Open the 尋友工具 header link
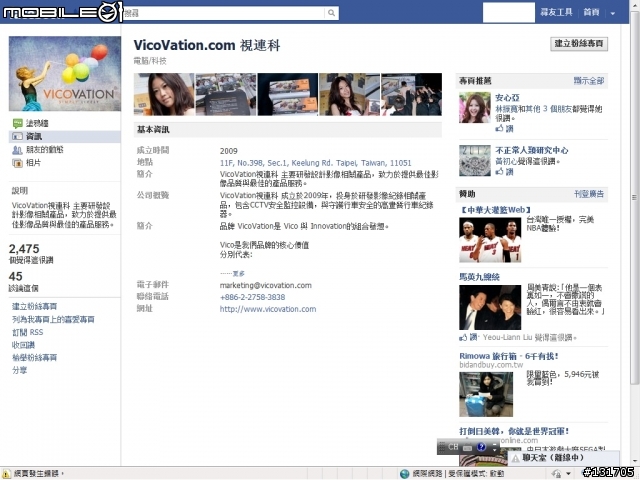 coord(556,12)
